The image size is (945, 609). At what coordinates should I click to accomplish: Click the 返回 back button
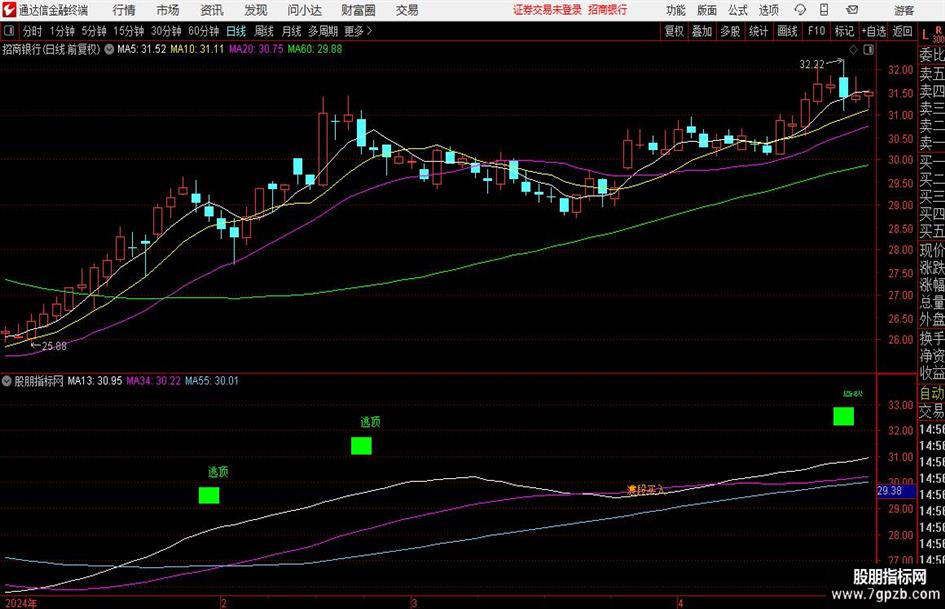tap(902, 31)
